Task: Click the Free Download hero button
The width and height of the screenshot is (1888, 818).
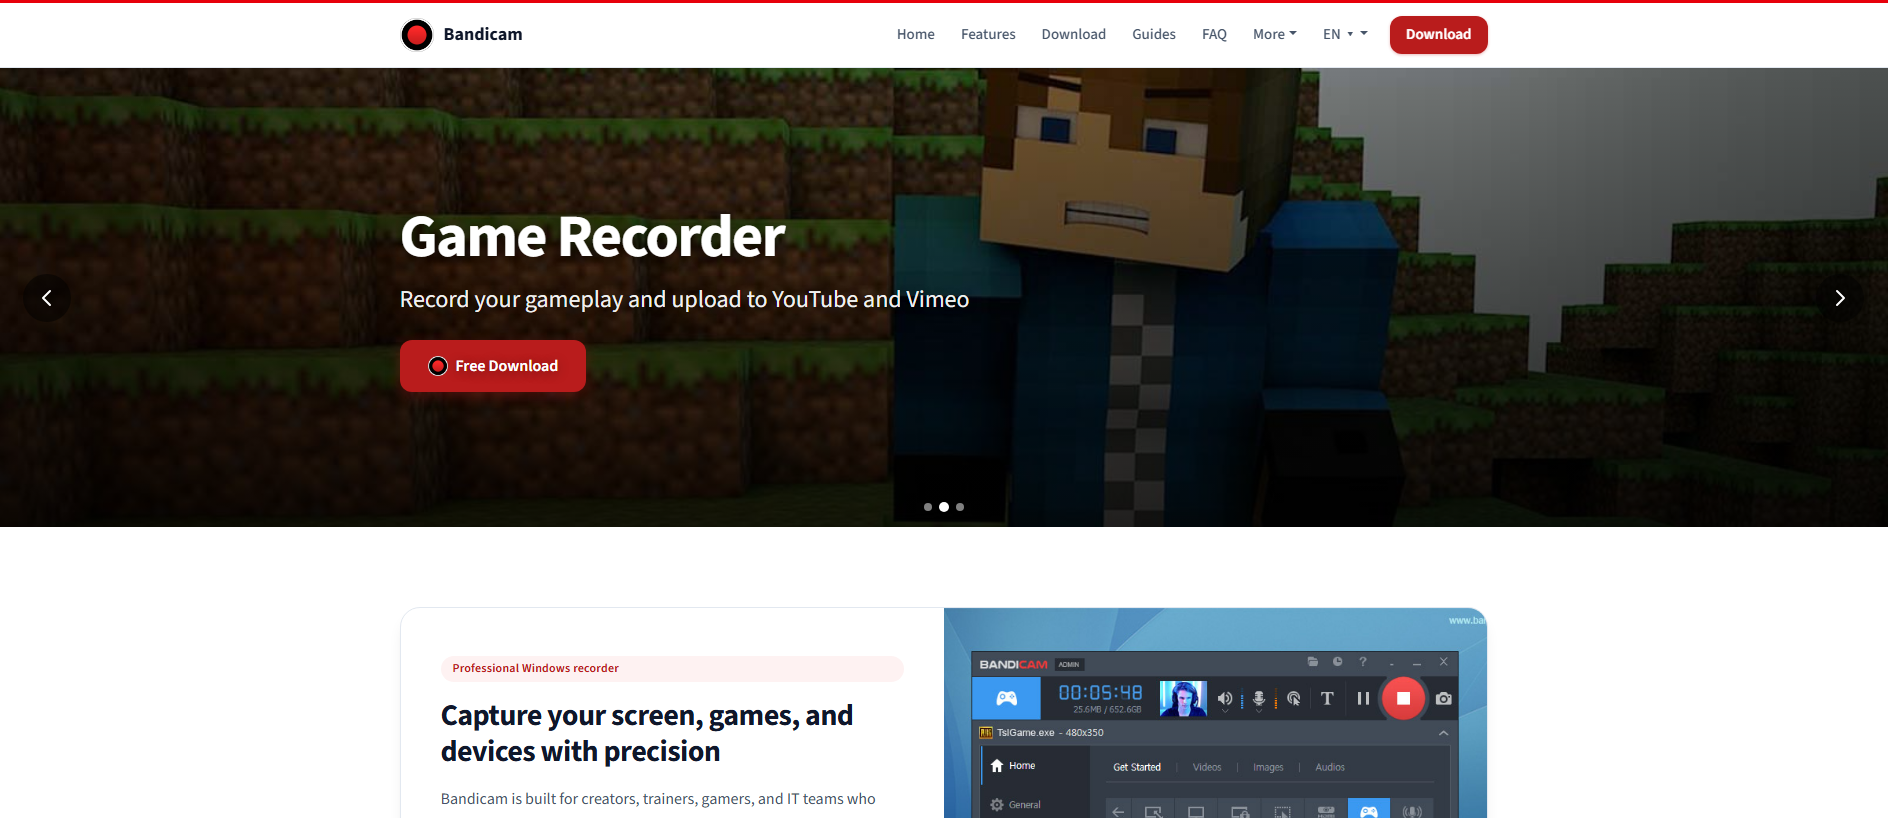Action: point(493,366)
